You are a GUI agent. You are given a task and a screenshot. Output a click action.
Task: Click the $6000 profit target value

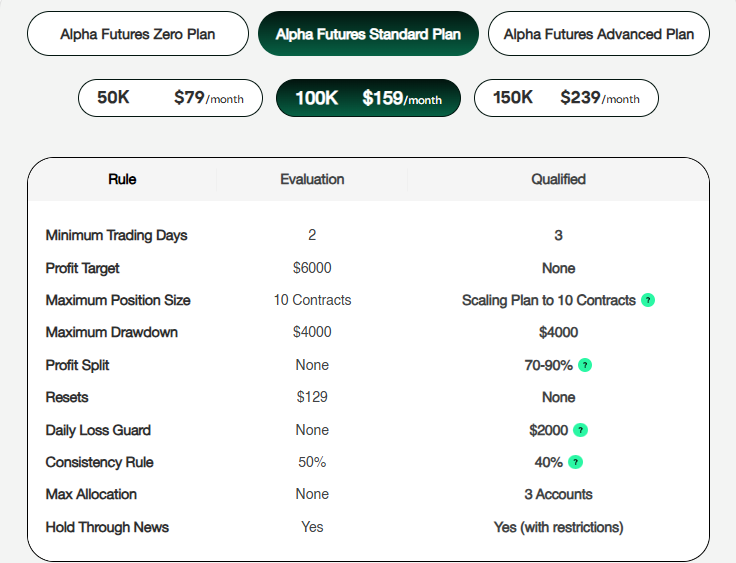[312, 268]
